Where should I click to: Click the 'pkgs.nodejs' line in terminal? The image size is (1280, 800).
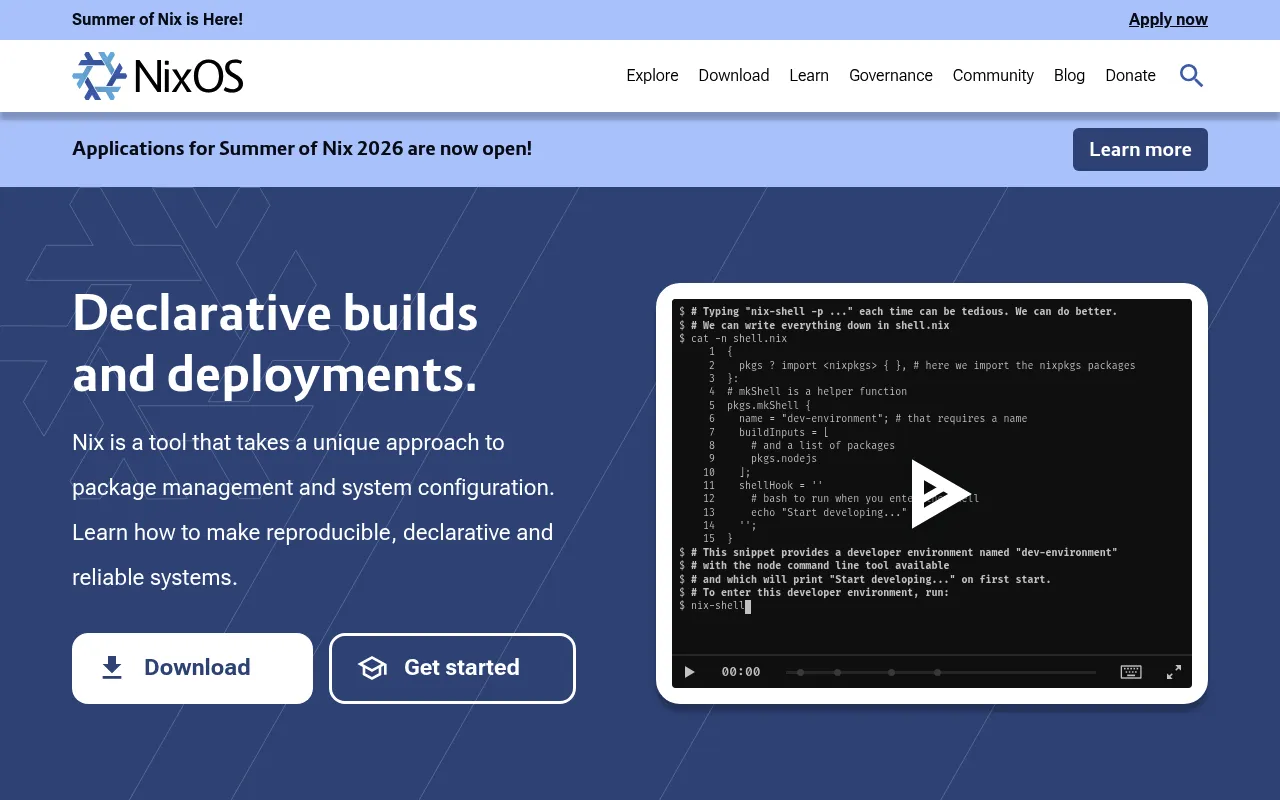(783, 458)
